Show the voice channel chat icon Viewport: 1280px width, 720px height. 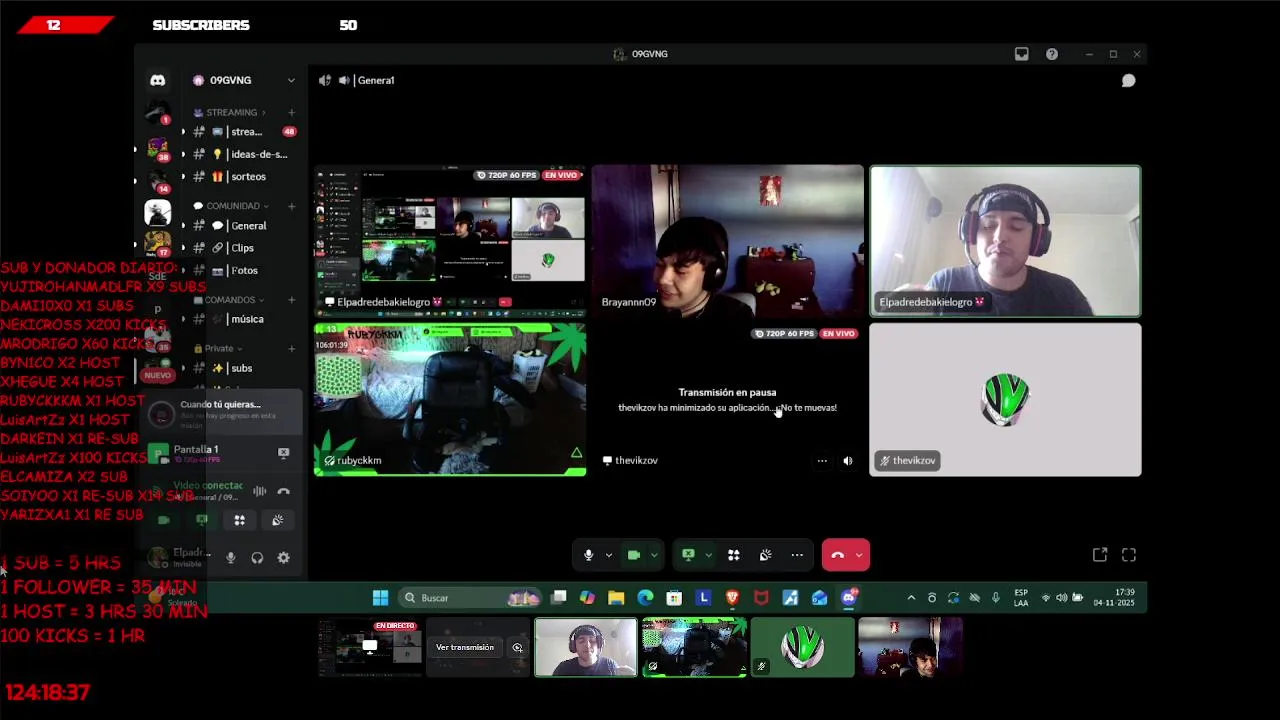(1128, 81)
